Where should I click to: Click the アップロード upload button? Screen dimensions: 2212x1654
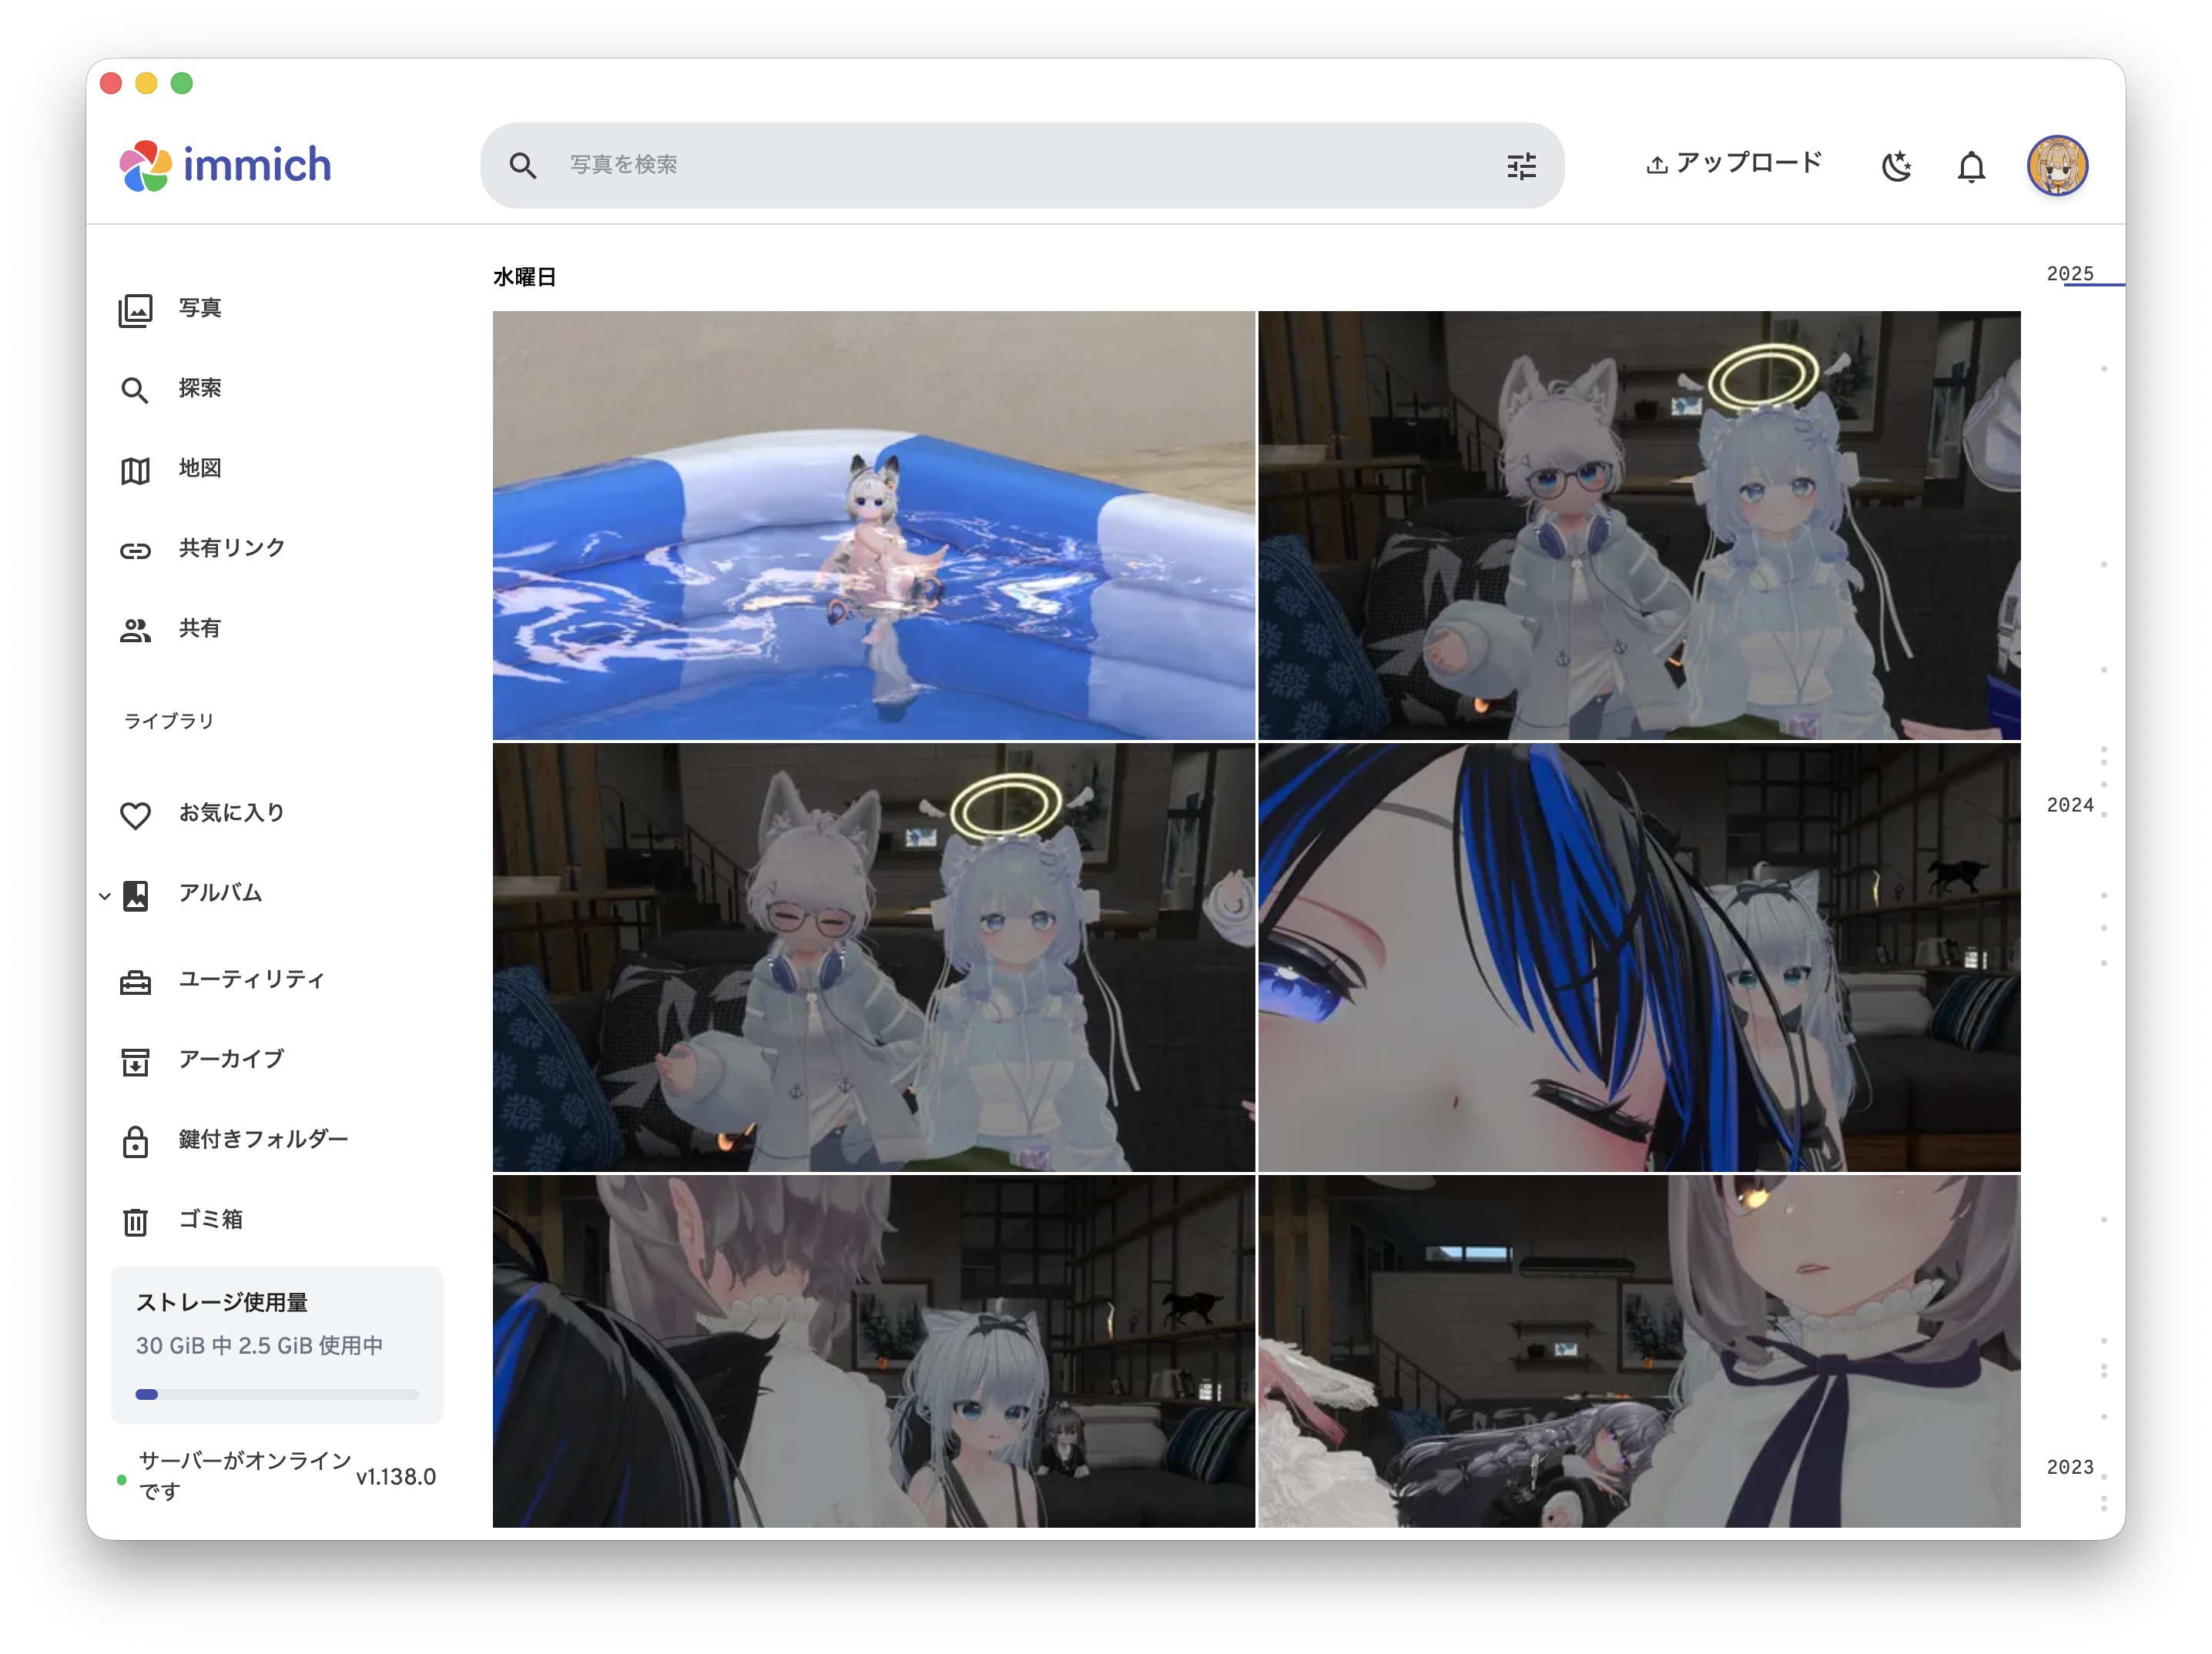1734,163
